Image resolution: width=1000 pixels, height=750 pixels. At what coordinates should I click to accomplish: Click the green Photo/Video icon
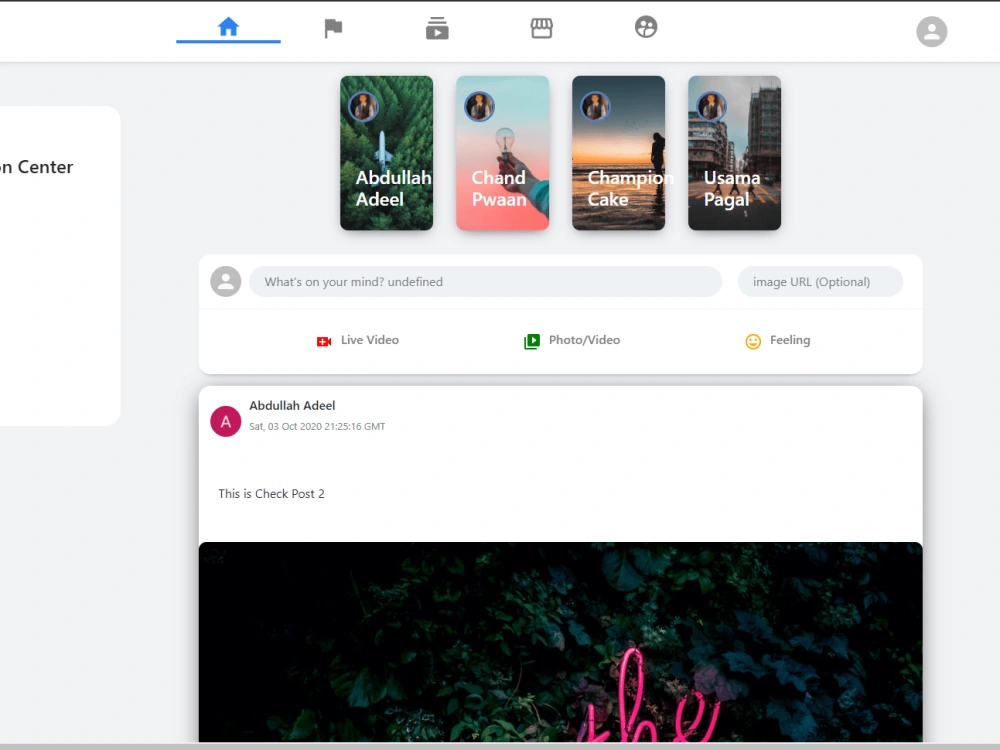[x=532, y=340]
